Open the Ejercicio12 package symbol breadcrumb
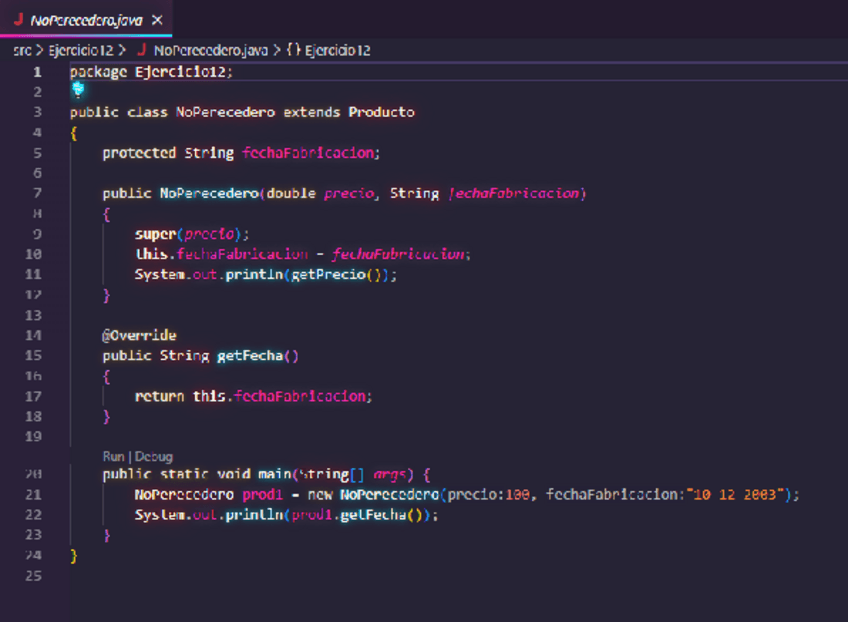 (337, 49)
